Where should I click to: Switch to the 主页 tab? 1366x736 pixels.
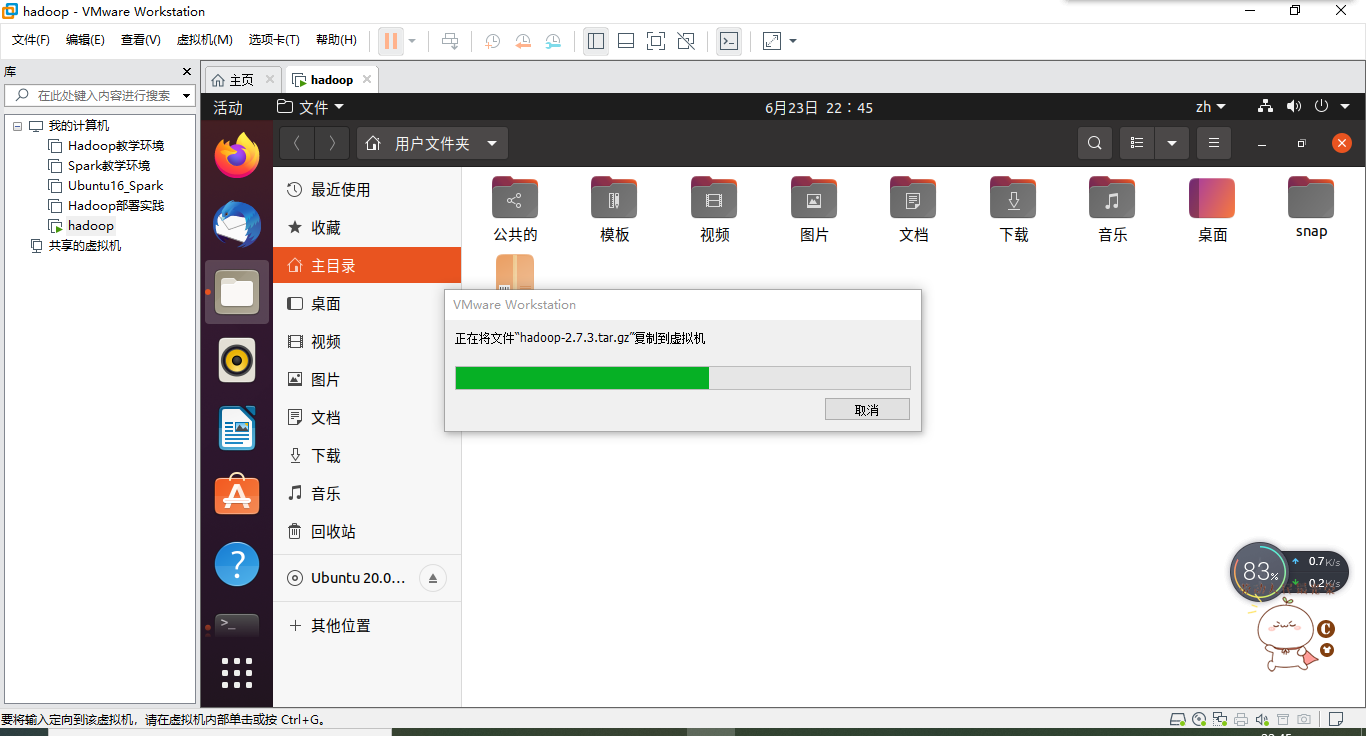243,80
